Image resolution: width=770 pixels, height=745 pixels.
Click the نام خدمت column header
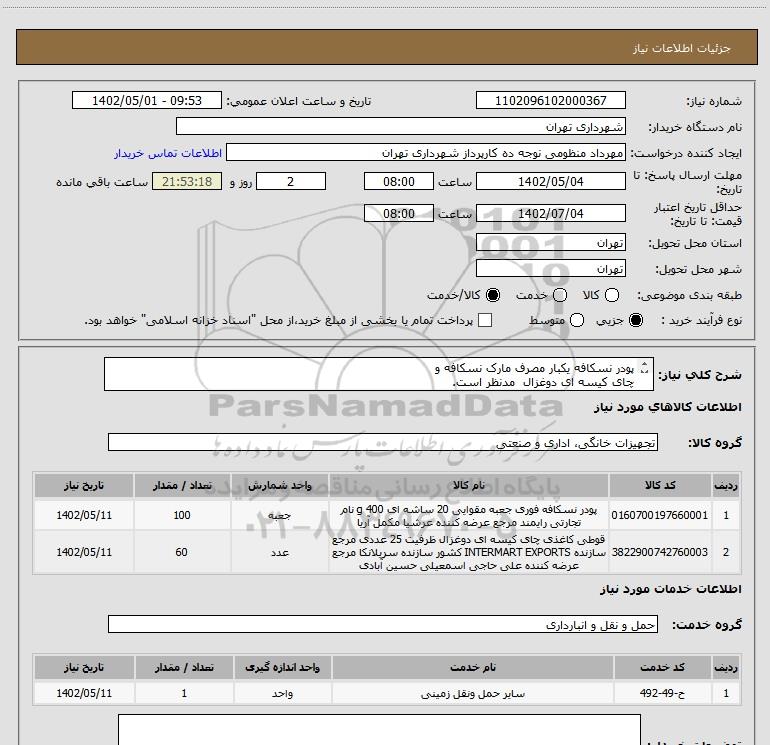473,667
